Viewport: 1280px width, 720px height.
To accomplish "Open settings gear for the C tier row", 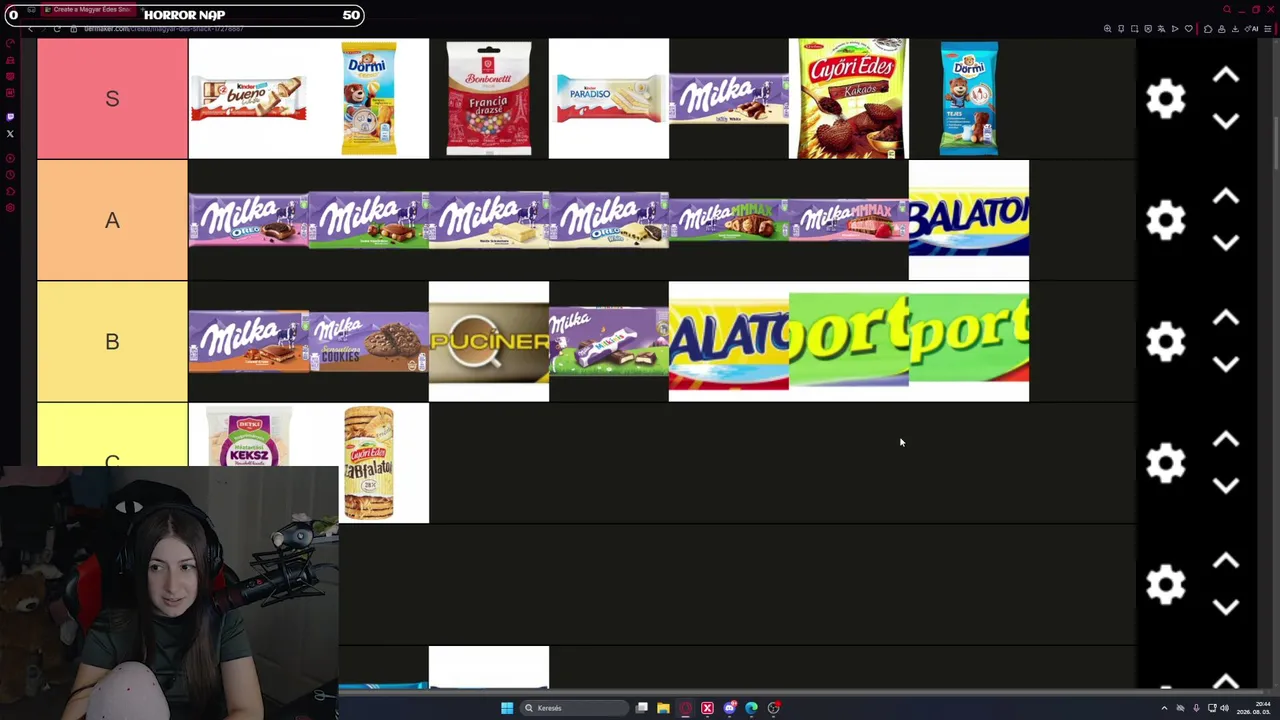I will 1165,463.
